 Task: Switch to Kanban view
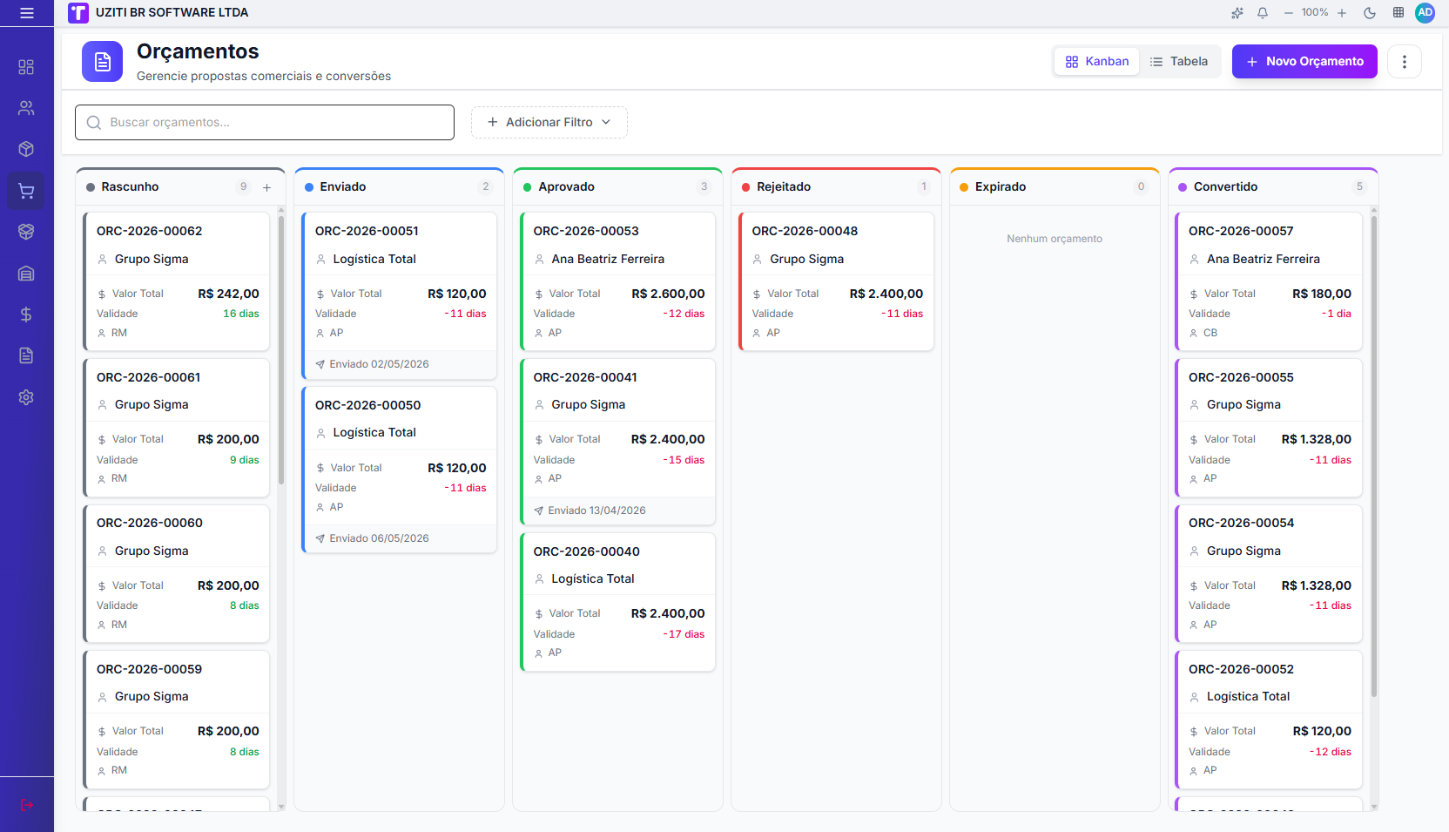1097,61
